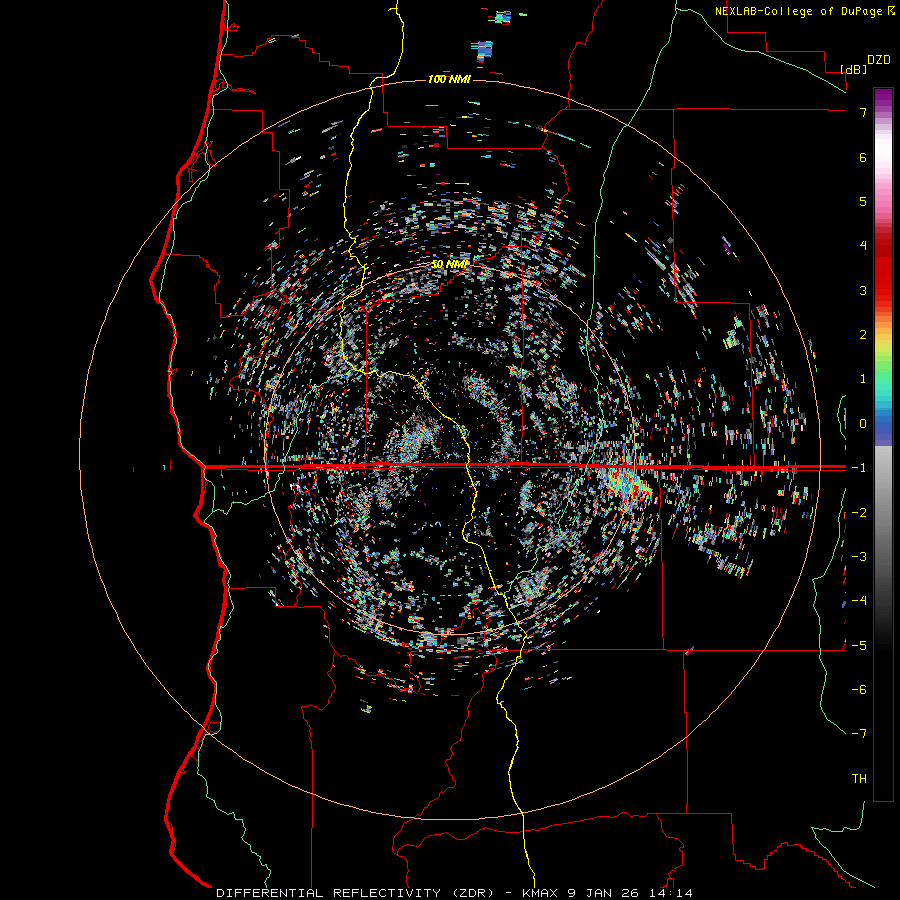The width and height of the screenshot is (900, 900).
Task: Click the -7 value on color scale
Action: [x=859, y=734]
